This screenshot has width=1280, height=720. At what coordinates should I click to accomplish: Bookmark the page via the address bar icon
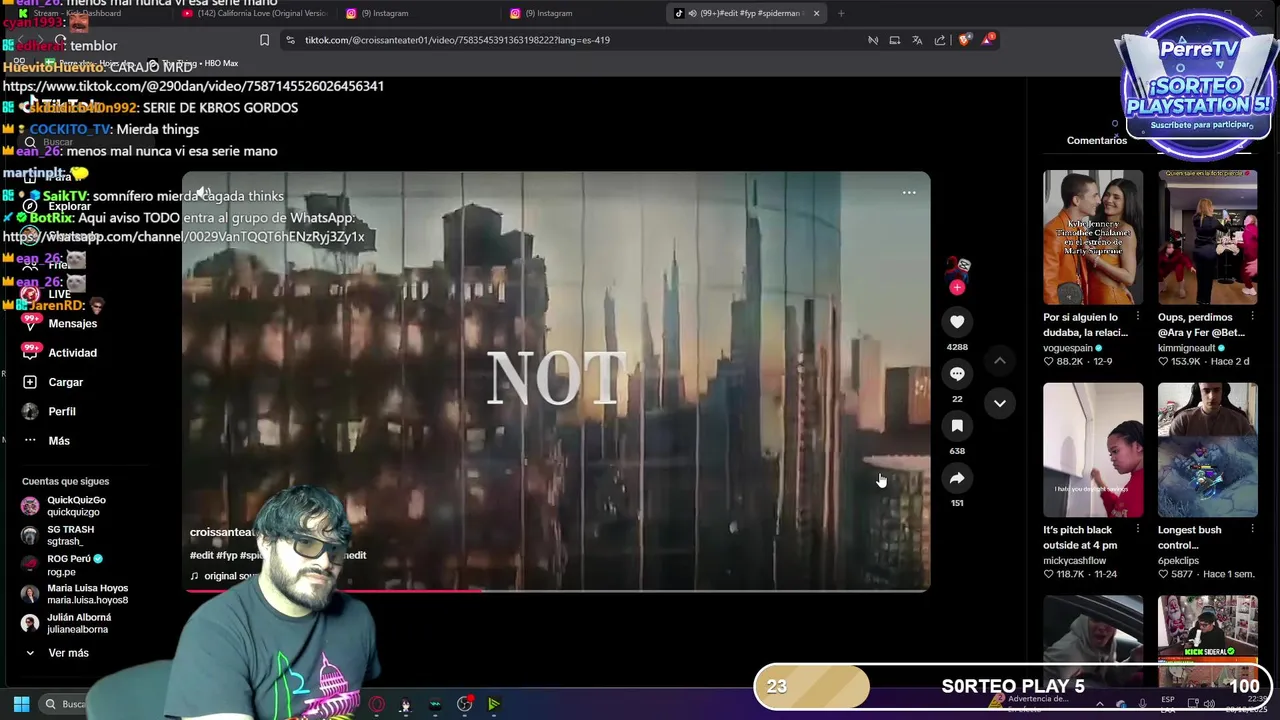(x=264, y=40)
